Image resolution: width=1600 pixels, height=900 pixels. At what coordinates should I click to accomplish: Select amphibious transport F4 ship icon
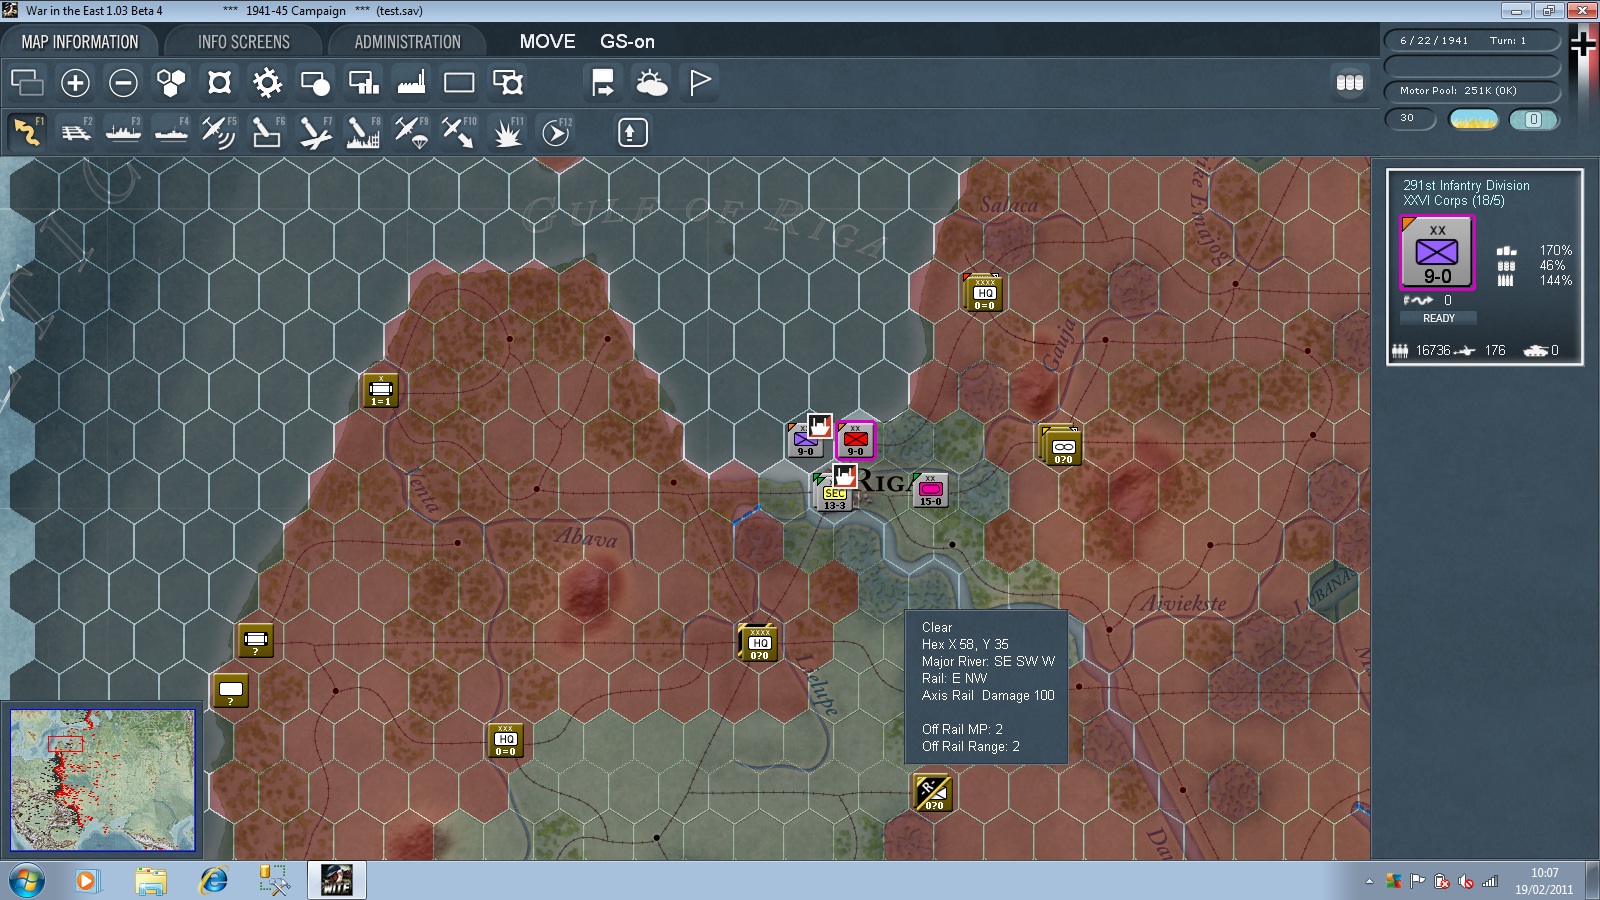[x=171, y=132]
